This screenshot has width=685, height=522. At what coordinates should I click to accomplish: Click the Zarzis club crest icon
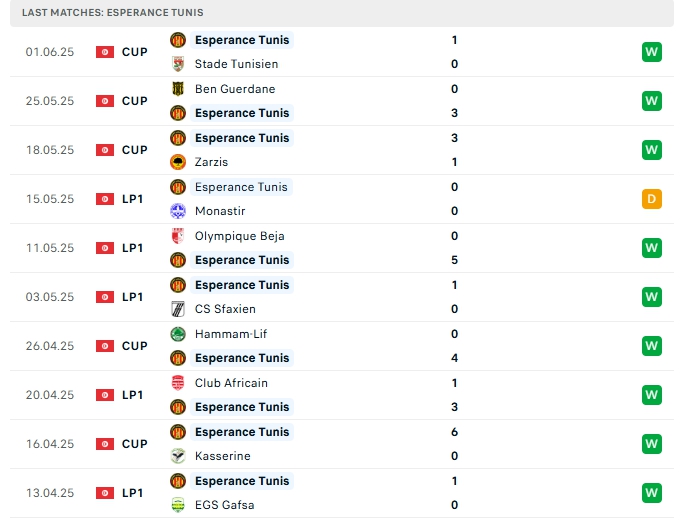178,162
